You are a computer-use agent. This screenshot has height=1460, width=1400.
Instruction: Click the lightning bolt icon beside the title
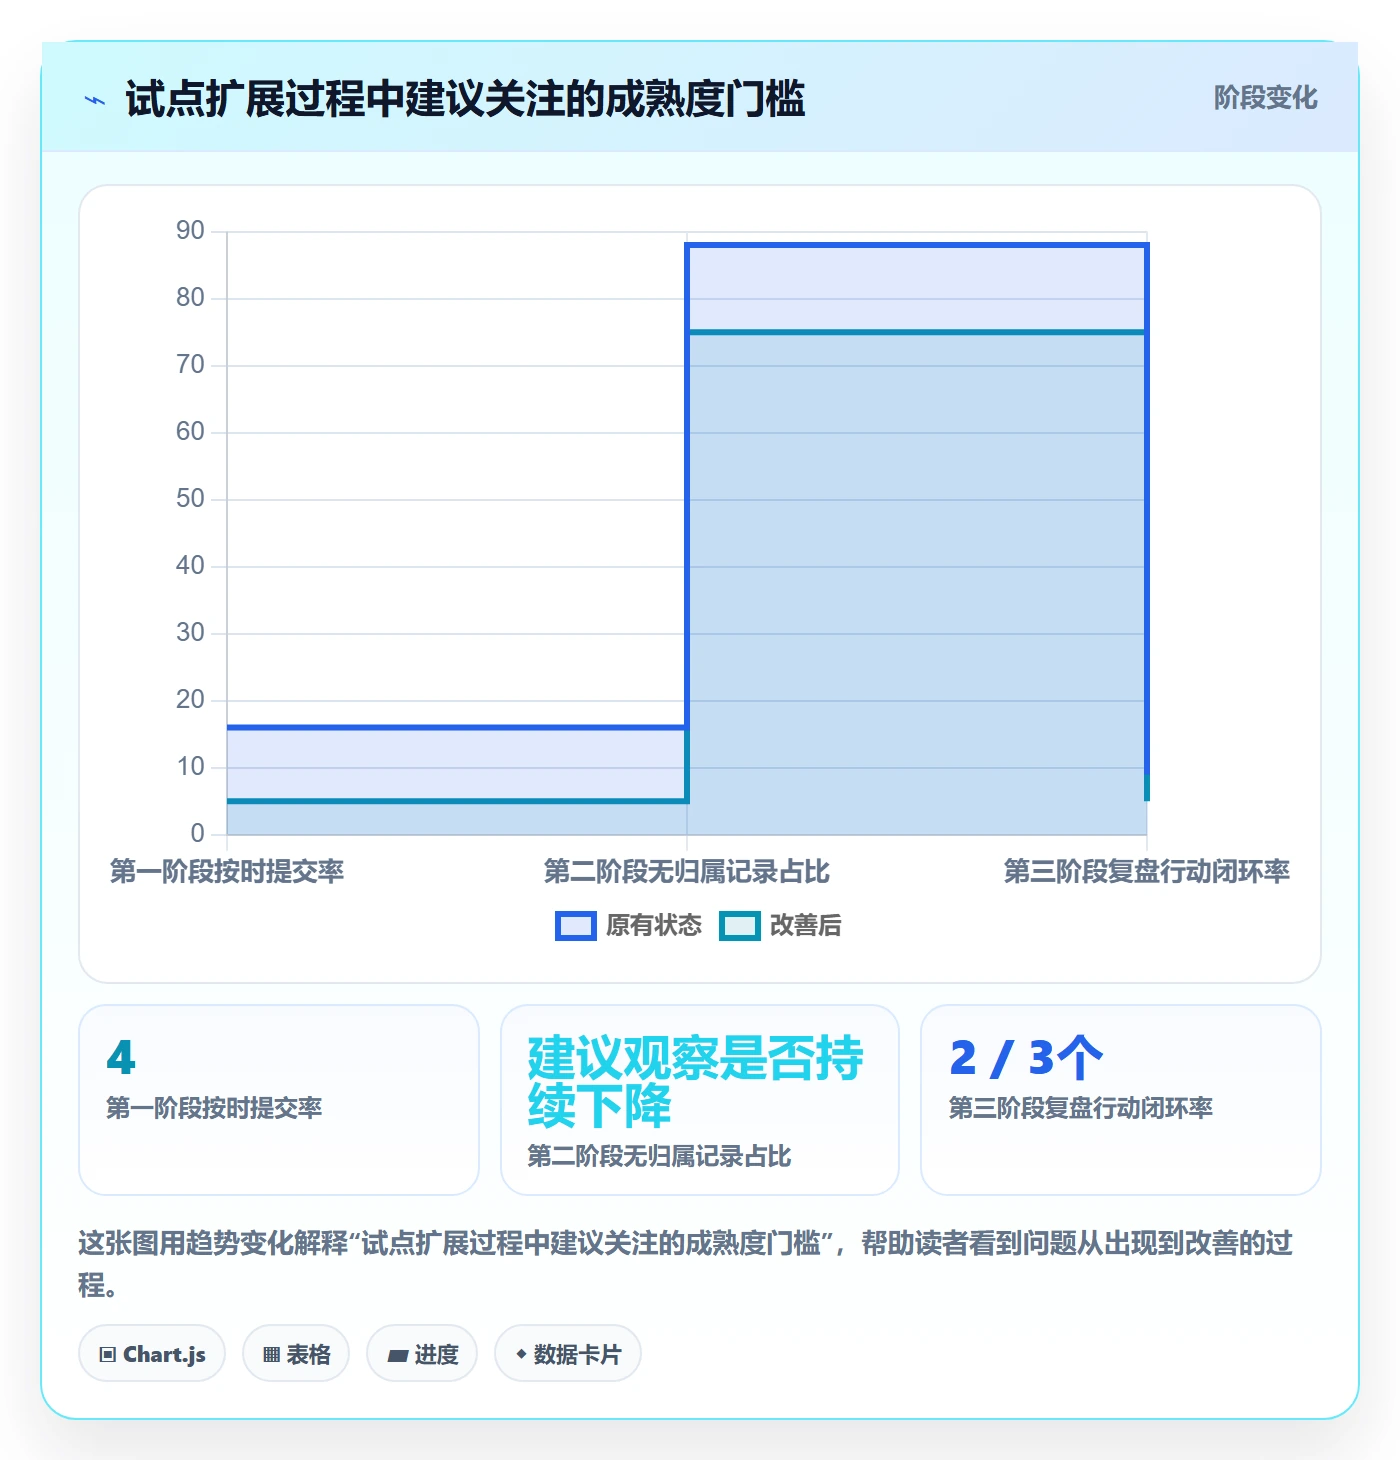(95, 100)
